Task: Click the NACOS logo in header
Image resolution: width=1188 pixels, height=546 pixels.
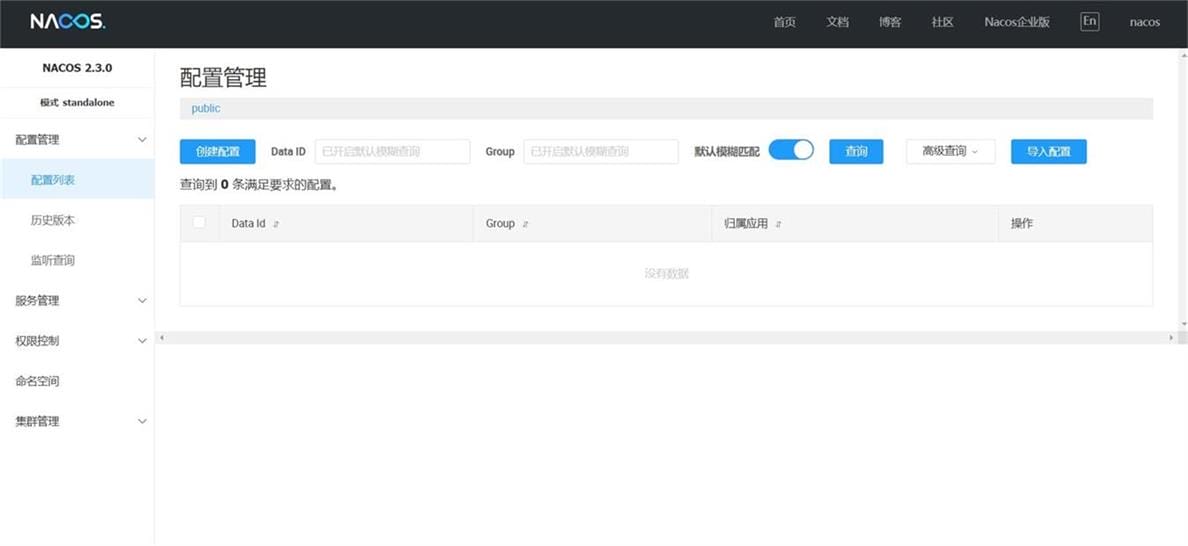Action: (67, 22)
